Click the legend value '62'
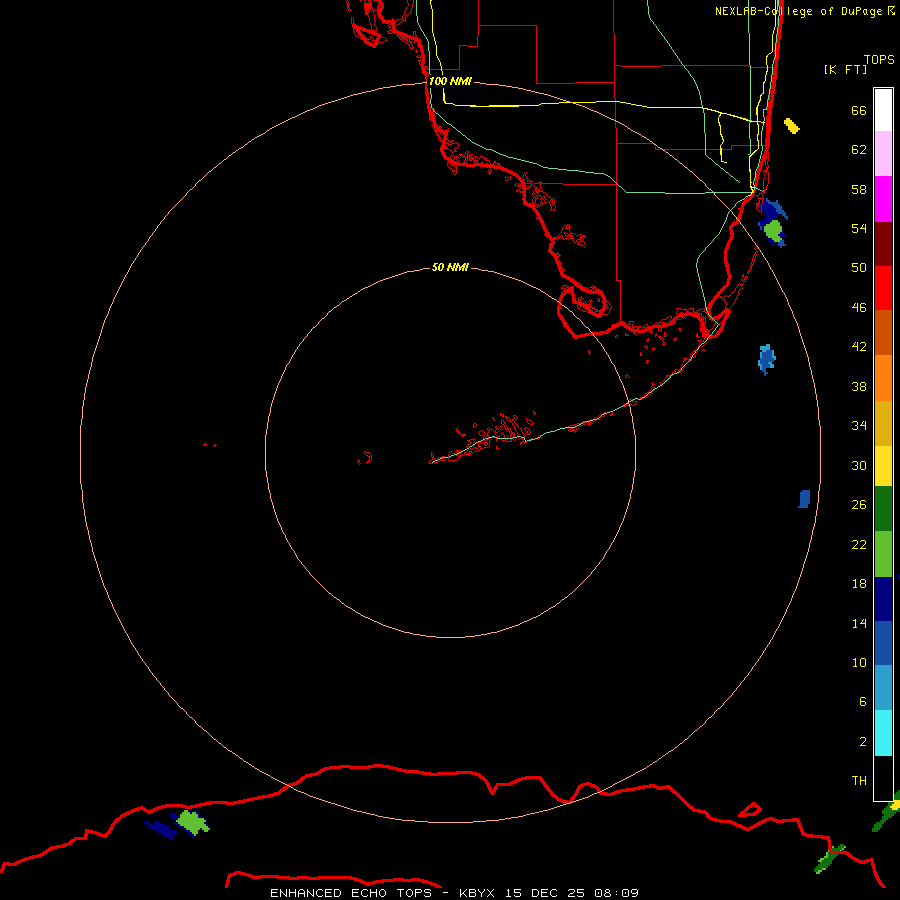Screen dimensions: 900x900 point(859,150)
